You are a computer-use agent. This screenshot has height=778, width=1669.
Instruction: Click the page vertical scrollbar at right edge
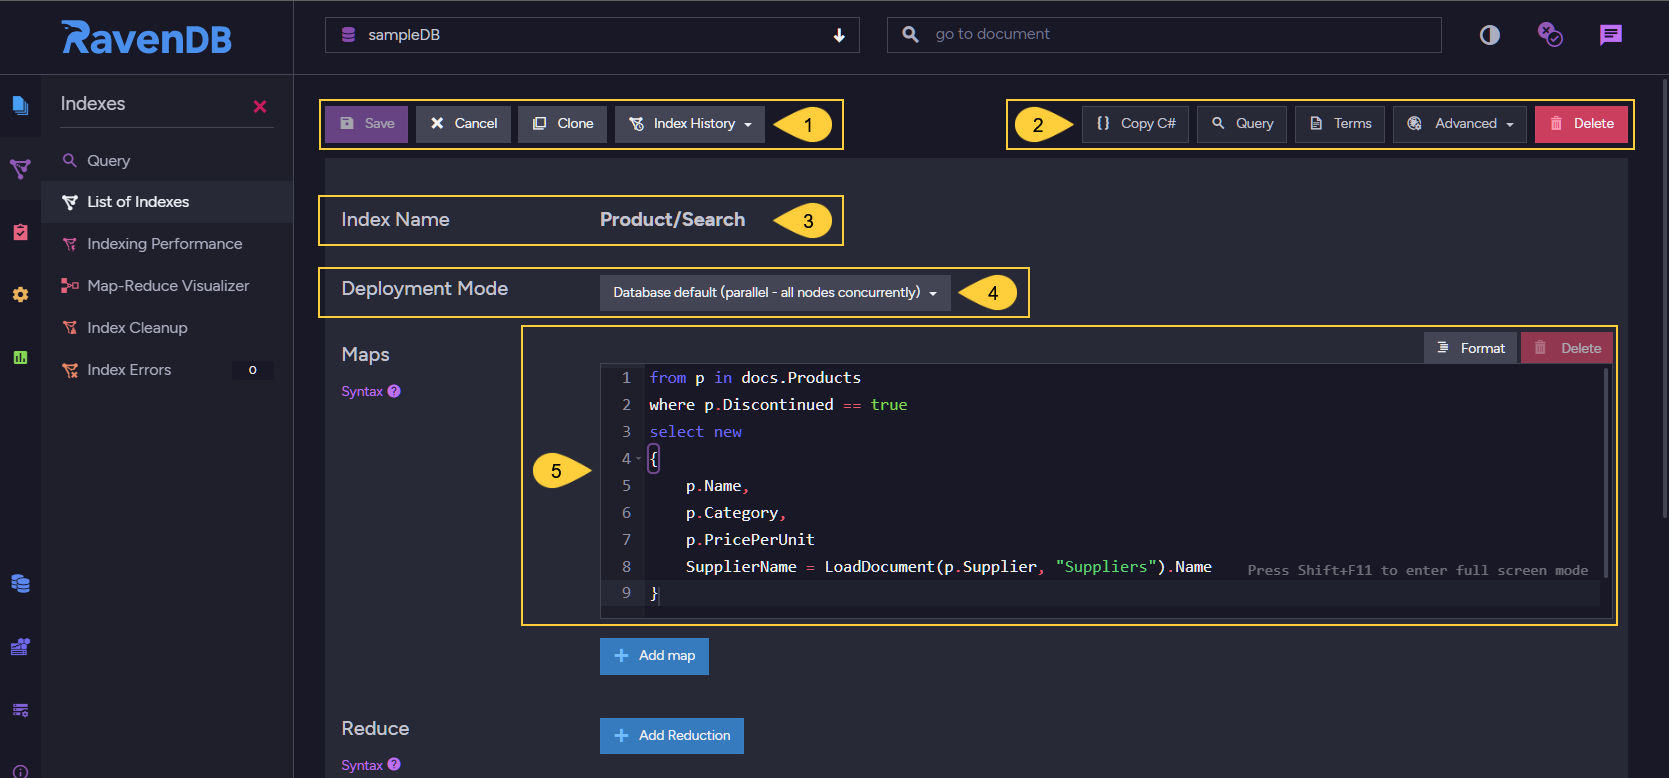[x=1664, y=296]
